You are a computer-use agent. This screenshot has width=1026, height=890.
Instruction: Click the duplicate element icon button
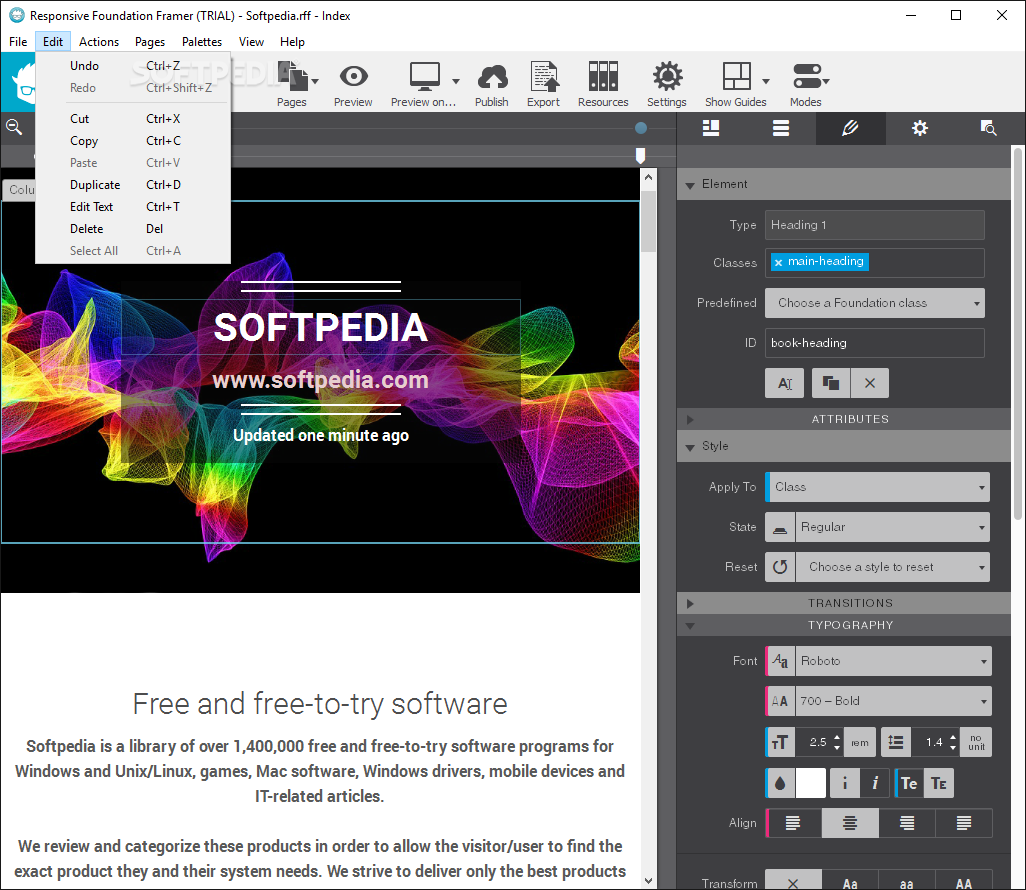[x=831, y=383]
